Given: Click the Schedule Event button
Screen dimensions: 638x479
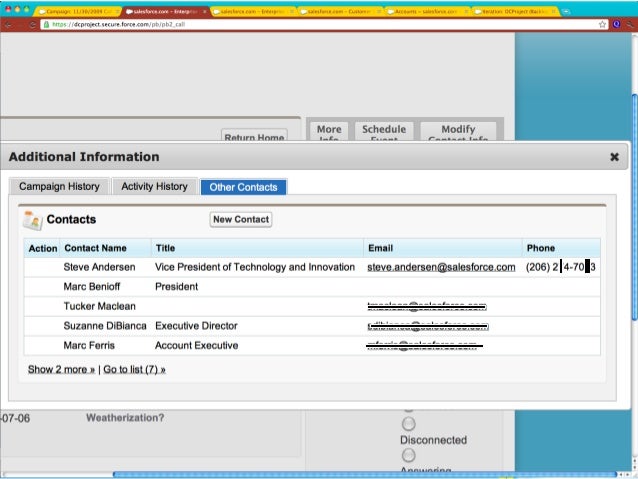Looking at the screenshot, I should click(384, 131).
